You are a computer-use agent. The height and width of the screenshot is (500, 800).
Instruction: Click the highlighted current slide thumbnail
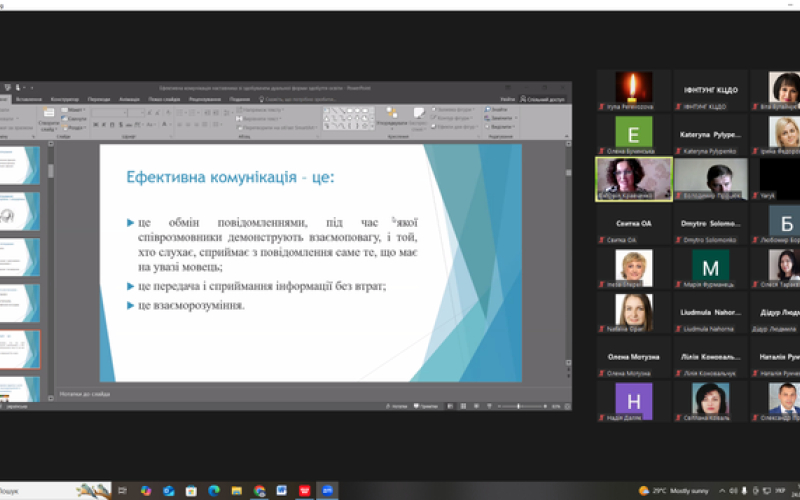19,349
